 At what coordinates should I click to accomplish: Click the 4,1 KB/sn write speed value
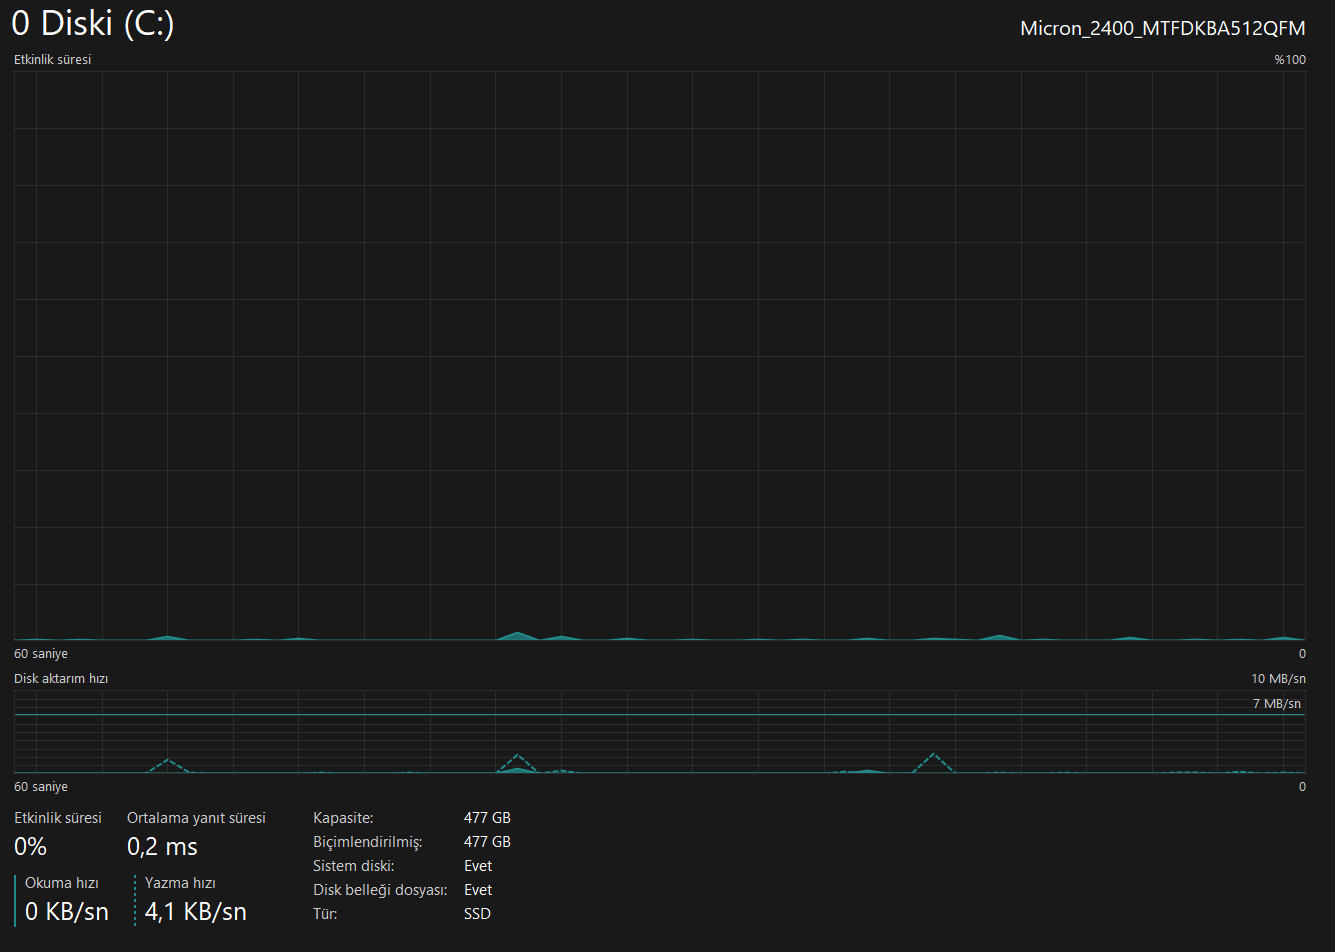click(x=195, y=912)
